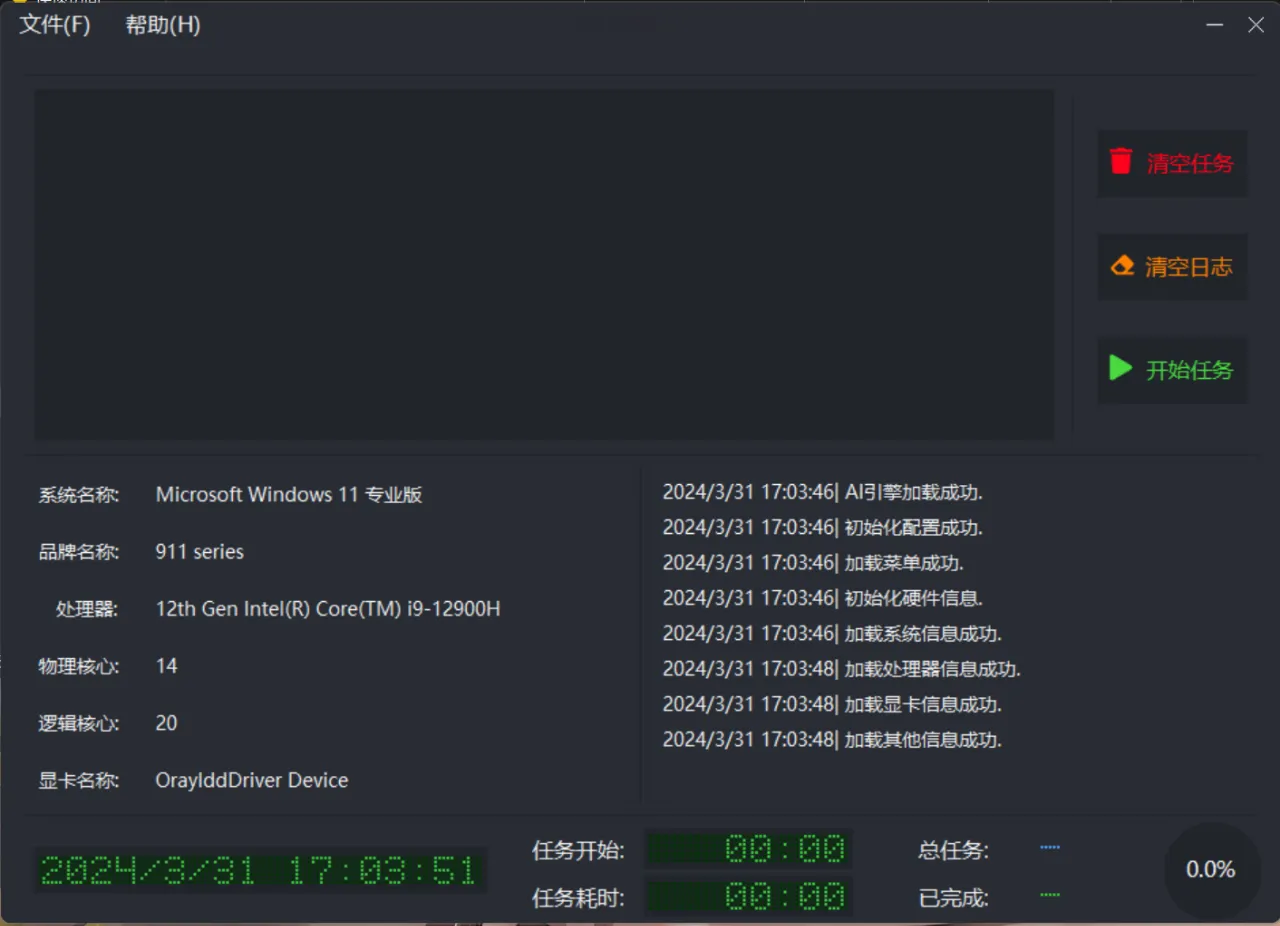Click inside the empty task list area
Viewport: 1280px width, 926px height.
pos(544,264)
